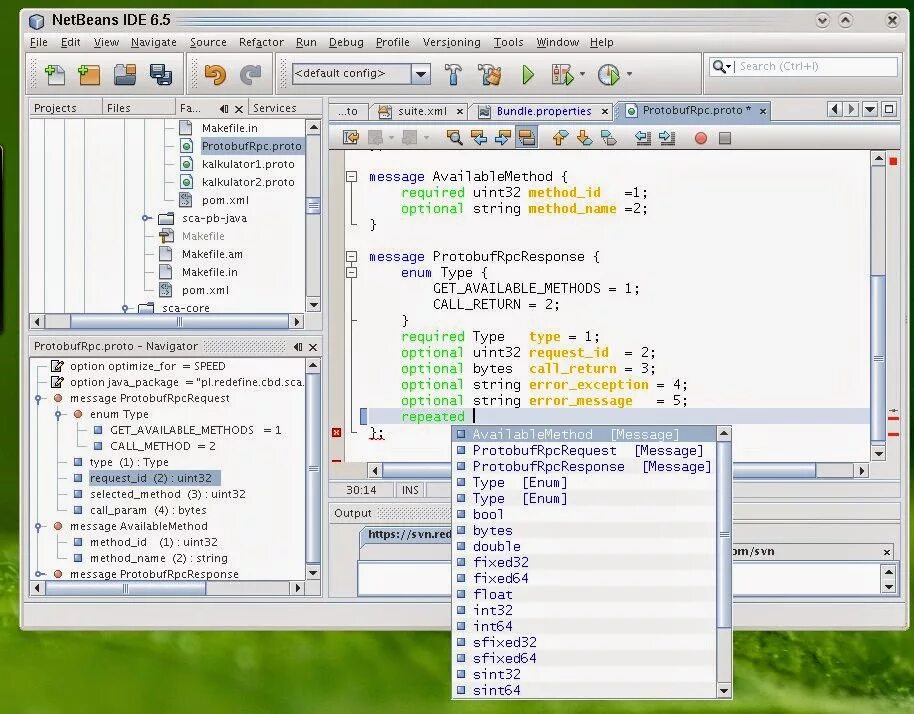This screenshot has width=914, height=714.
Task: Collapse the ProtobufRpcResponse message code fold
Action: (x=351, y=256)
